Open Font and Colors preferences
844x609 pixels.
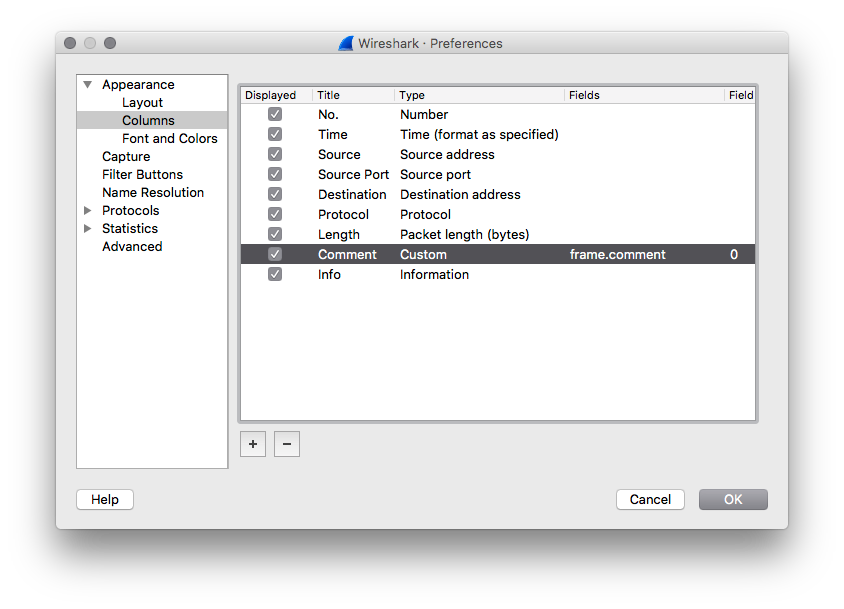170,138
